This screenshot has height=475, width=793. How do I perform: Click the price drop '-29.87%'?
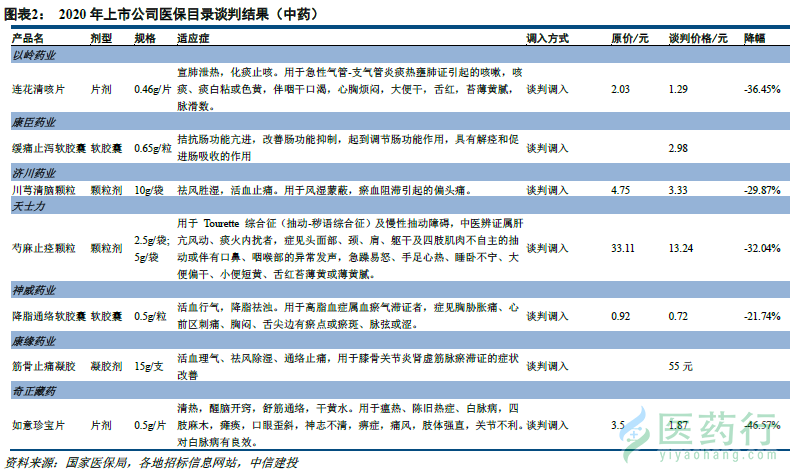coord(762,190)
